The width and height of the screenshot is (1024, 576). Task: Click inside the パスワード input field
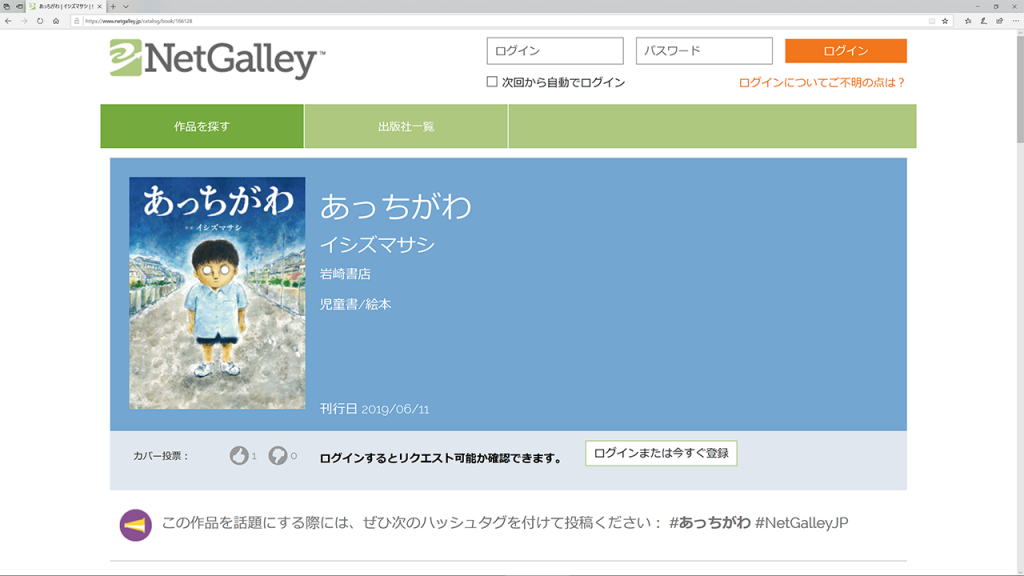coord(703,51)
